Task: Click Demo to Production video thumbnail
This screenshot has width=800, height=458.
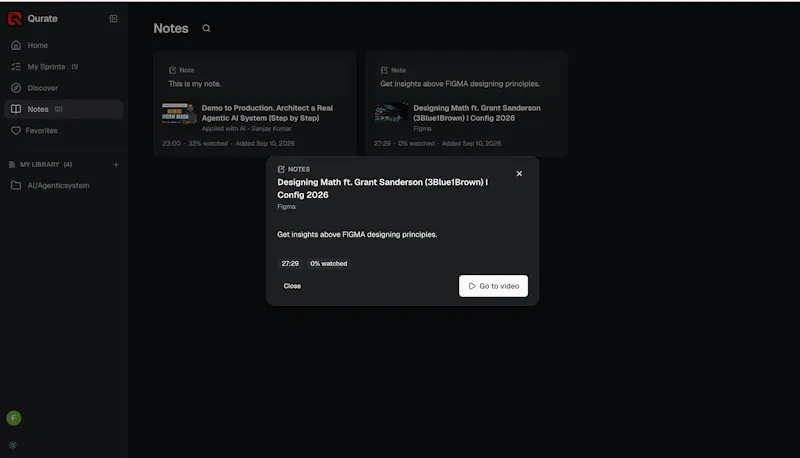Action: (179, 113)
